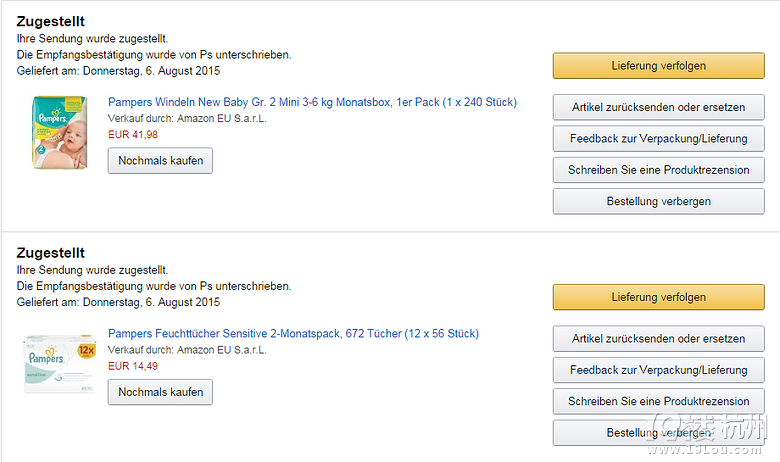Click the second Zugestellt status heading
This screenshot has height=462, width=780.
coord(51,253)
